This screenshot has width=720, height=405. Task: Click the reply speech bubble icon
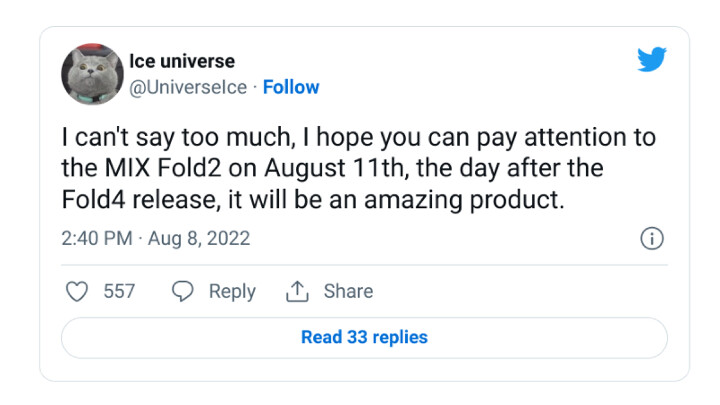[182, 291]
